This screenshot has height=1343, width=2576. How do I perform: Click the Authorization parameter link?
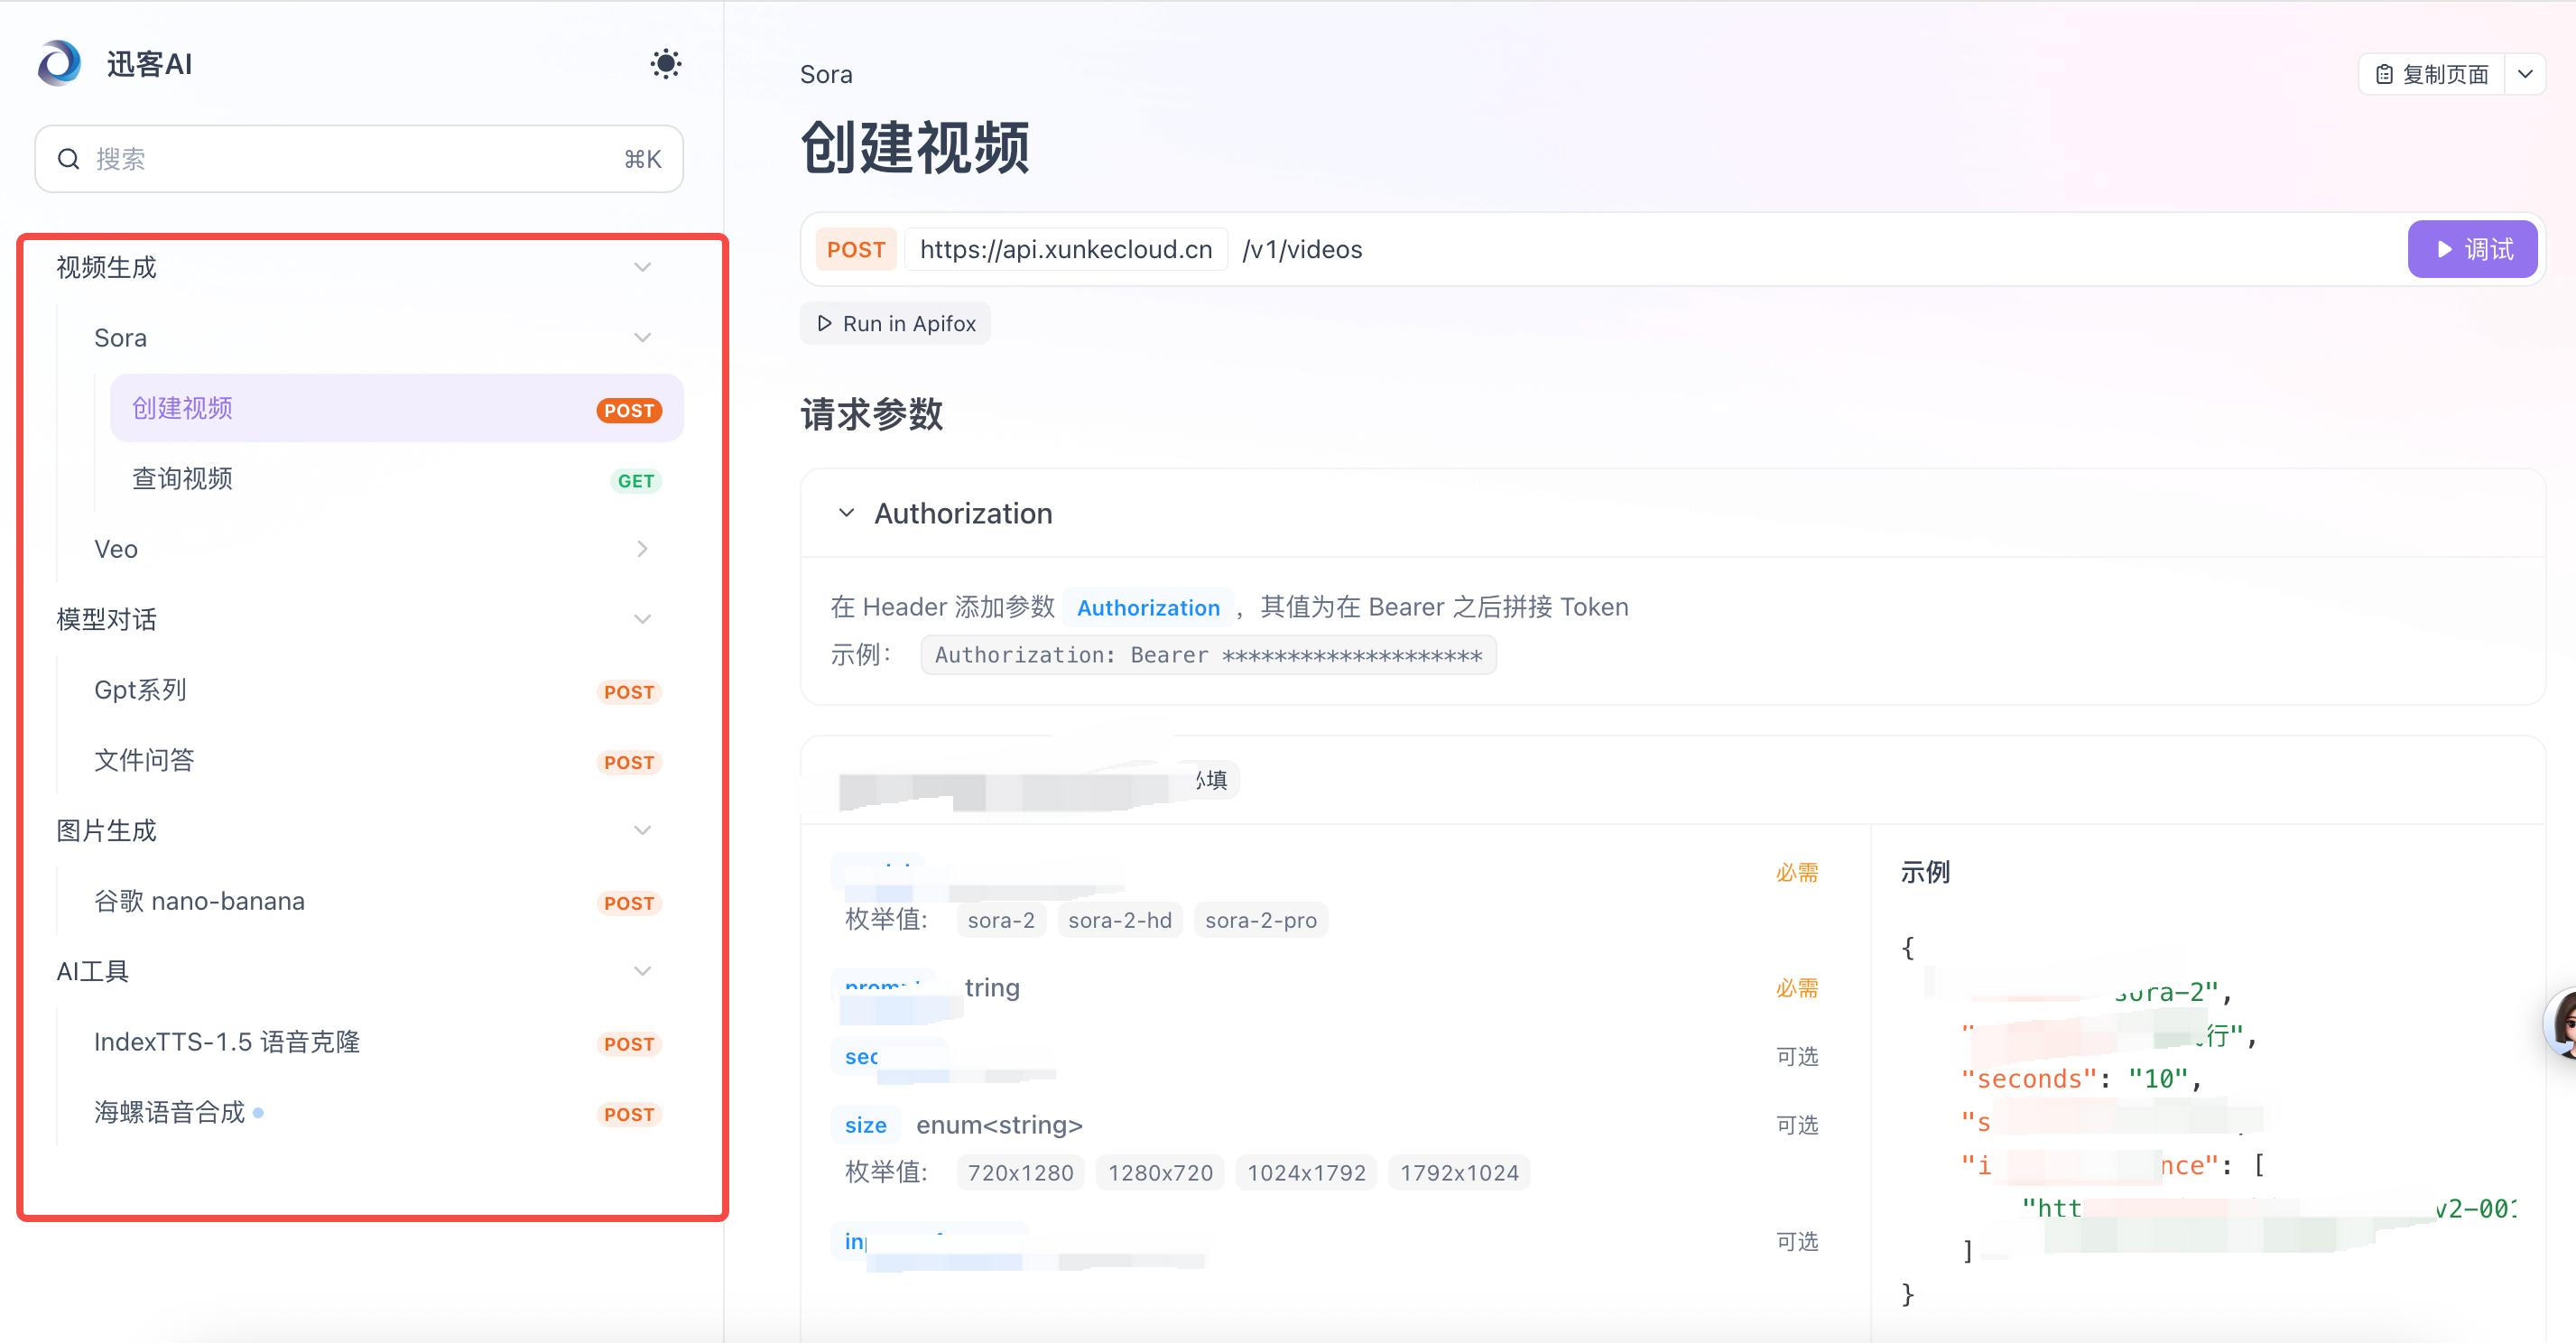click(1147, 607)
